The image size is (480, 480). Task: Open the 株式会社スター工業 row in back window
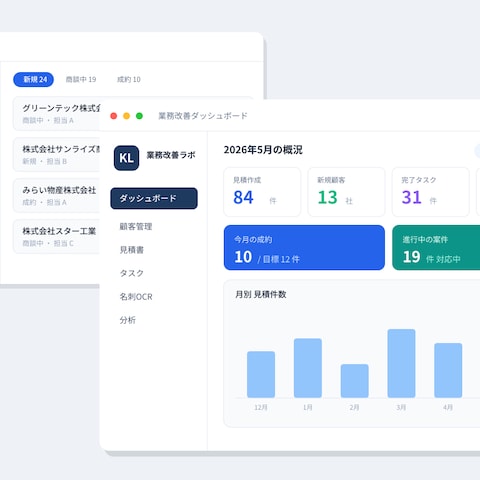tap(56, 236)
